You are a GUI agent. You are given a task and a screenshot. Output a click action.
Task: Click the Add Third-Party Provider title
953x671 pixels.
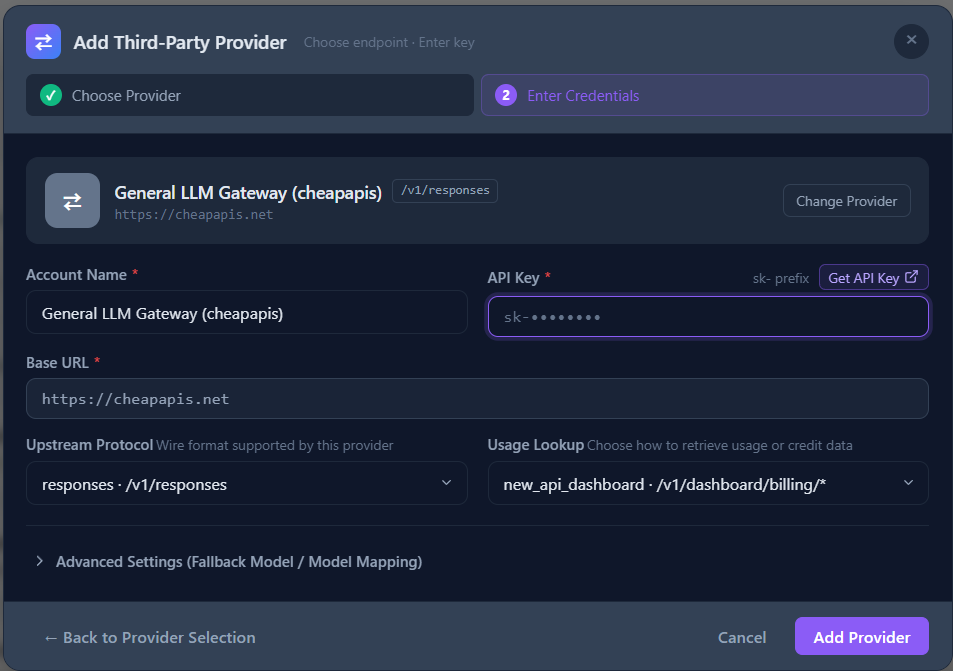click(180, 43)
